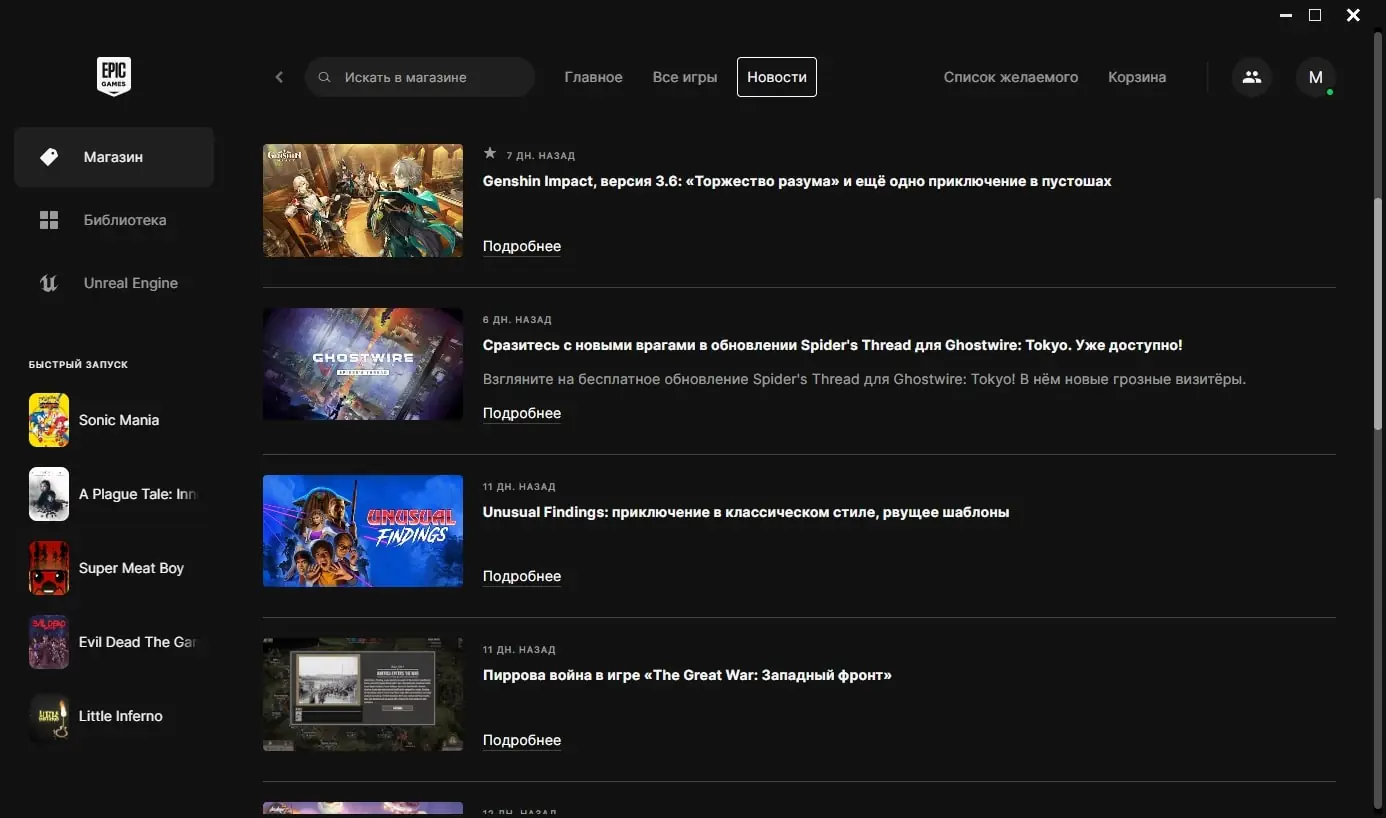Click the Ghostwire news description text
The image size is (1386, 818).
pyautogui.click(x=864, y=379)
